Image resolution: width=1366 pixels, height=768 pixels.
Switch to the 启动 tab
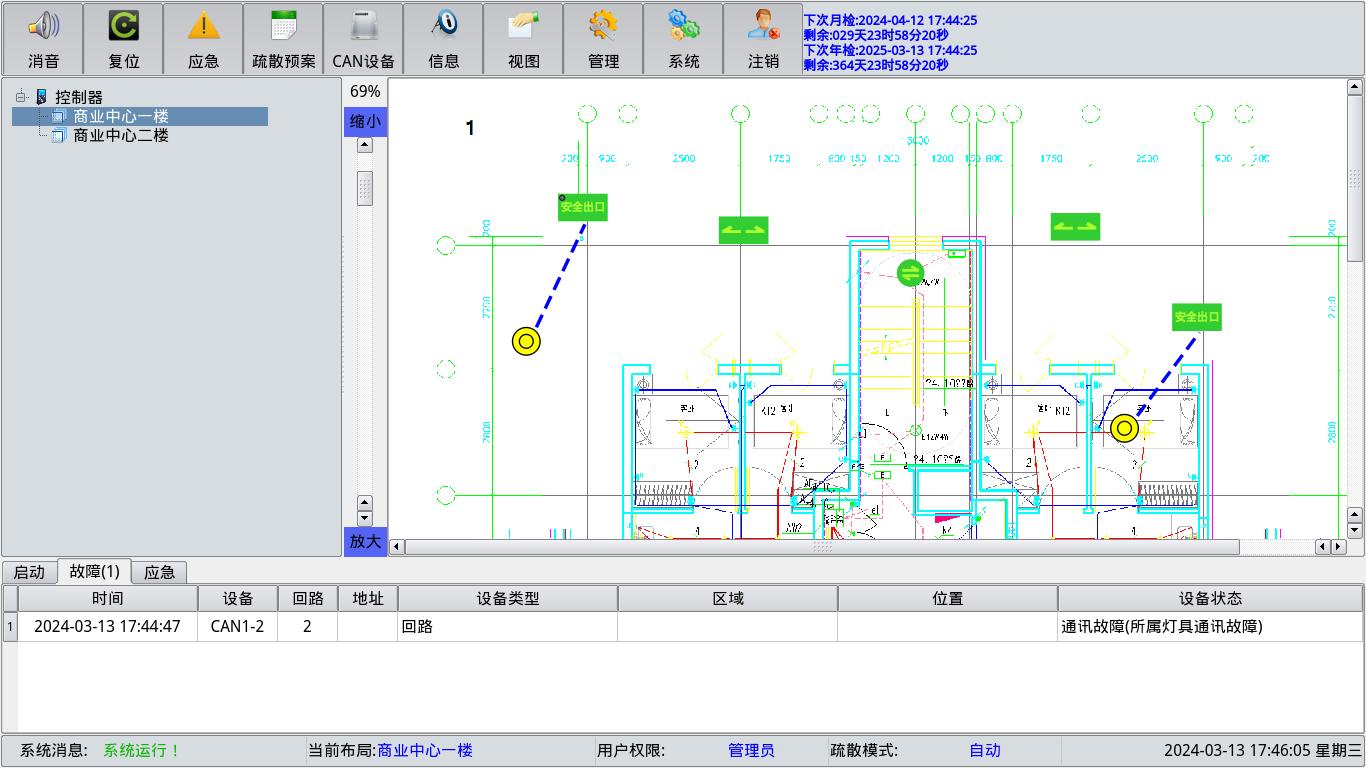(29, 572)
